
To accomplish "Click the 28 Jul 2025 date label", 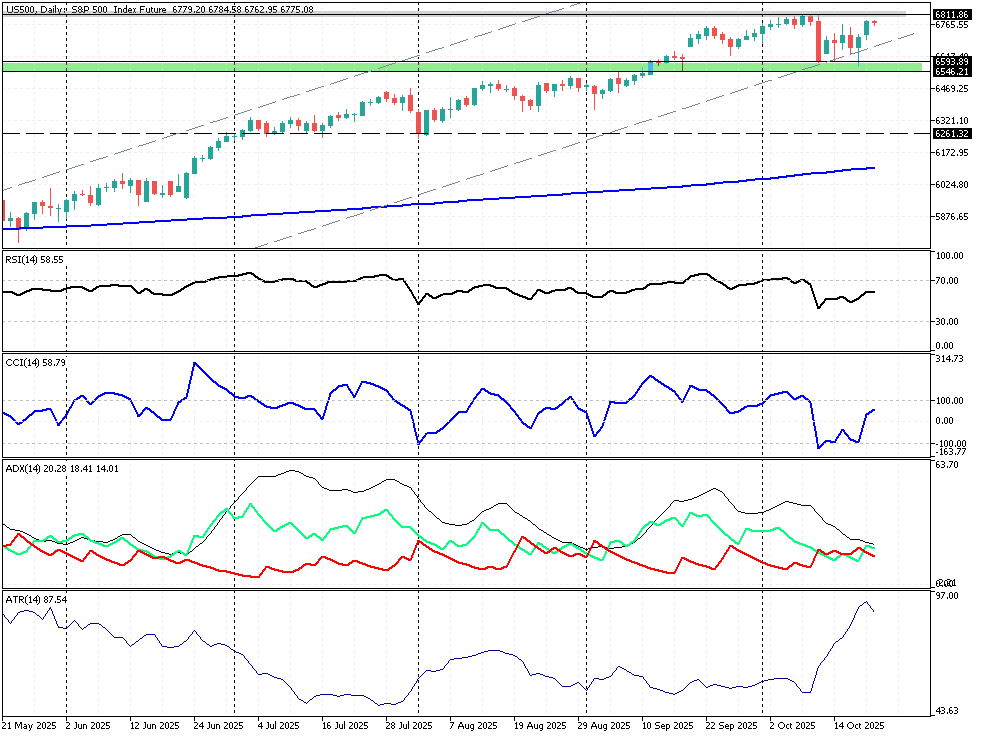I will tap(408, 725).
